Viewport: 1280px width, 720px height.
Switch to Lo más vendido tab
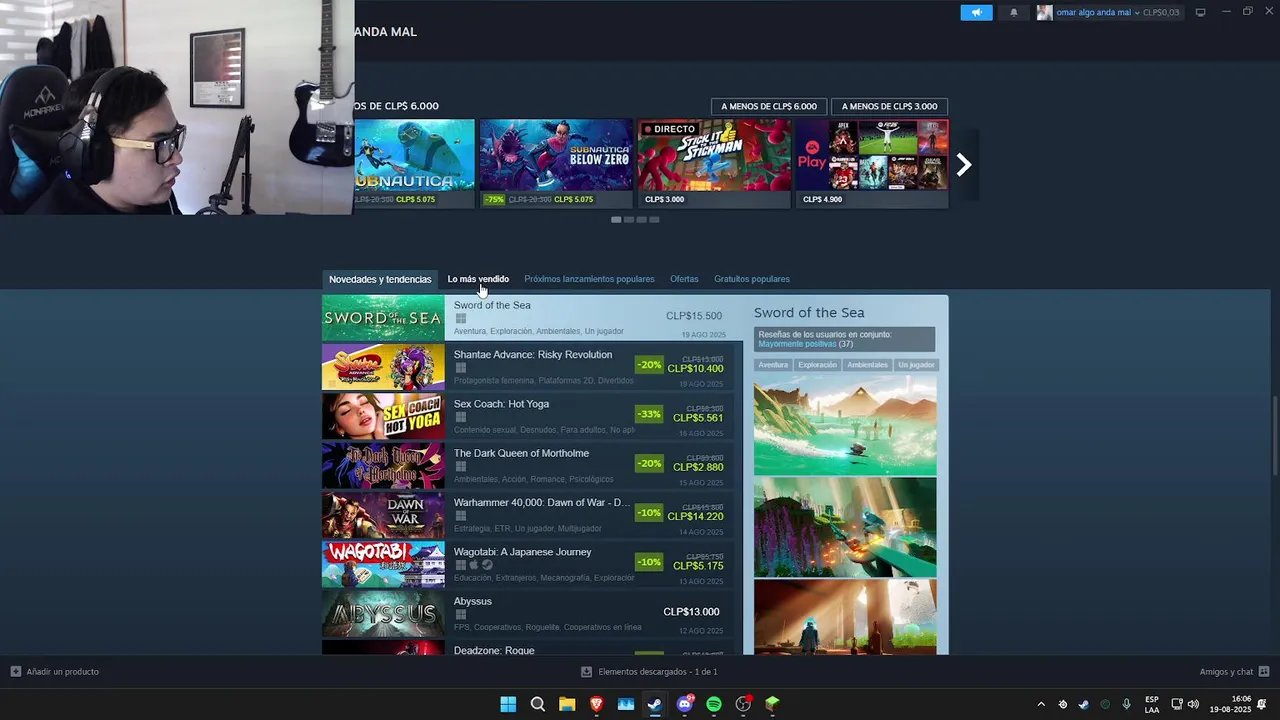pos(478,279)
